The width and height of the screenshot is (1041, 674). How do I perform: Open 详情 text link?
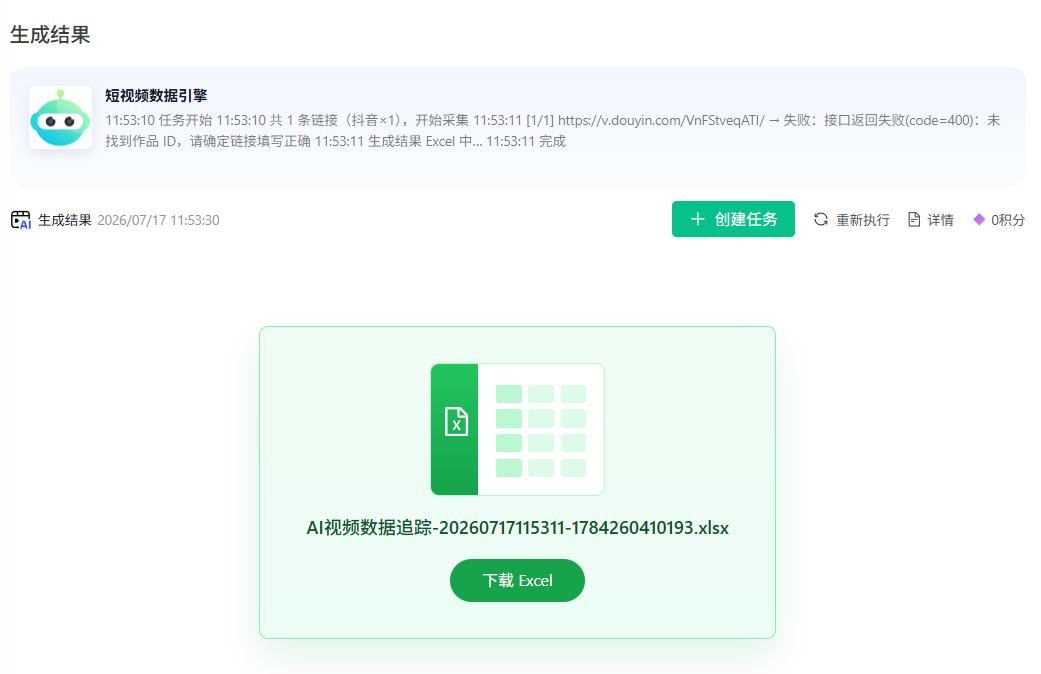[940, 220]
